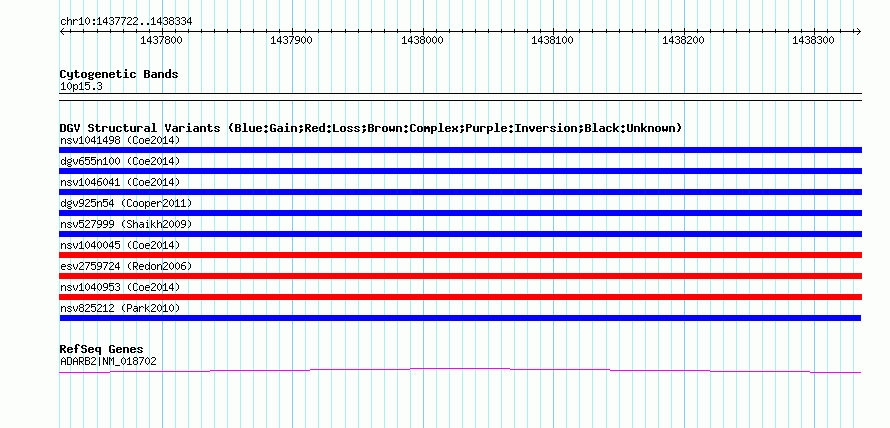Viewport: 890px width, 428px height.
Task: Open variant dgv925n54 (Cooper2011) label
Action: (126, 203)
